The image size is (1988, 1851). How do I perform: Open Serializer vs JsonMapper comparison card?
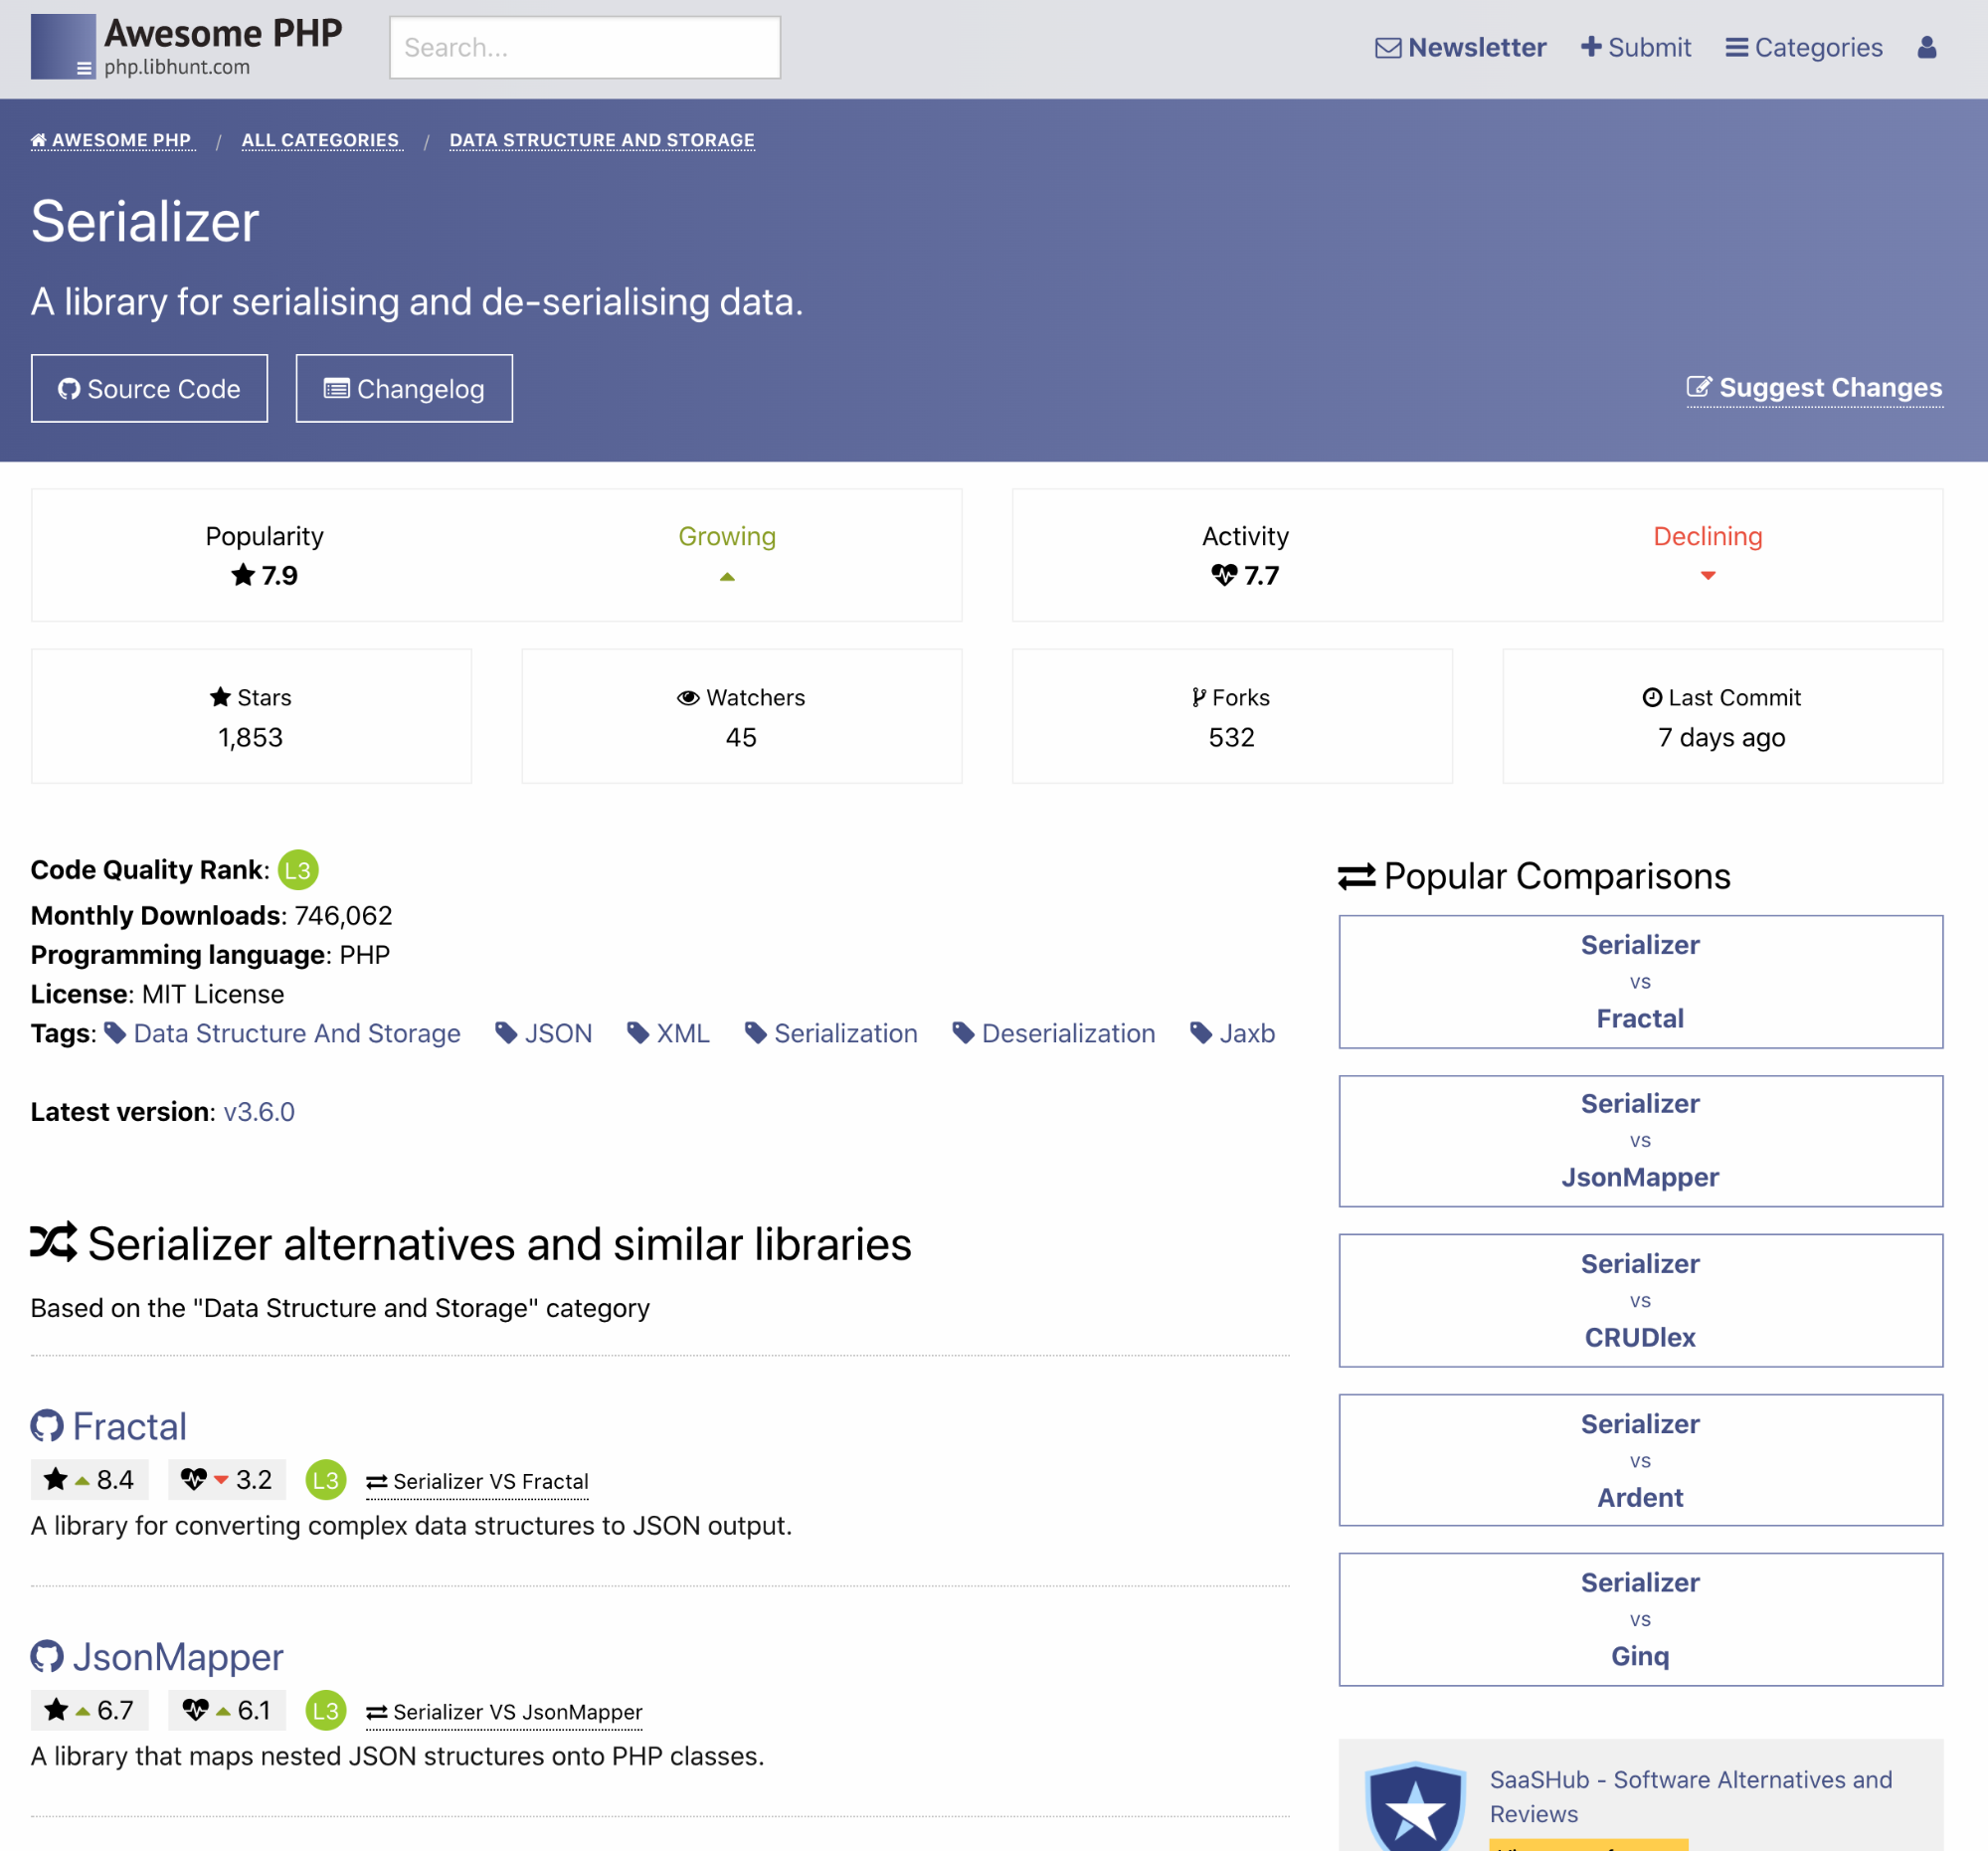pos(1640,1141)
